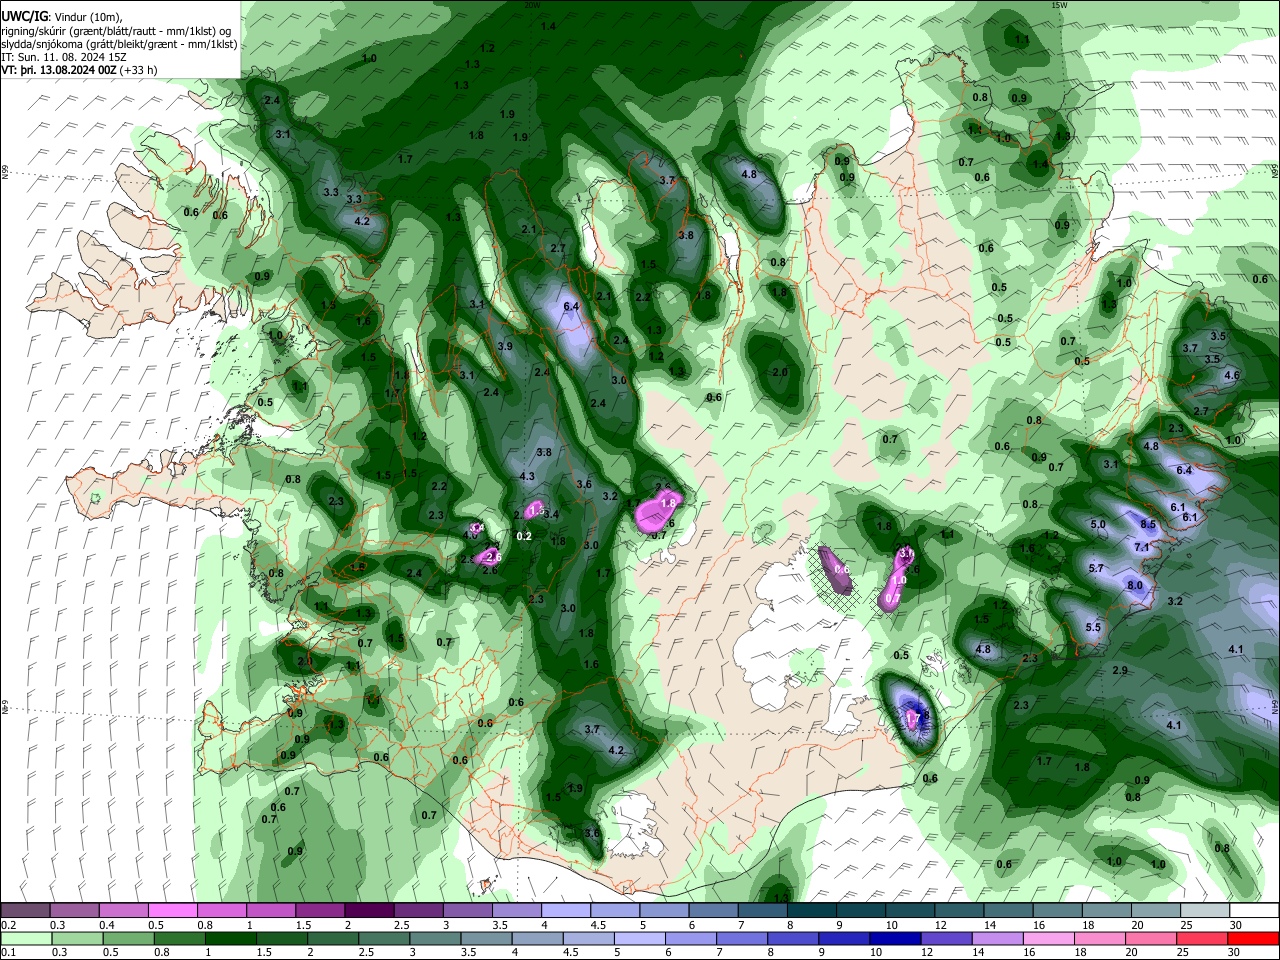Select the 7.1 precipitation value near east coast

(x=1142, y=547)
